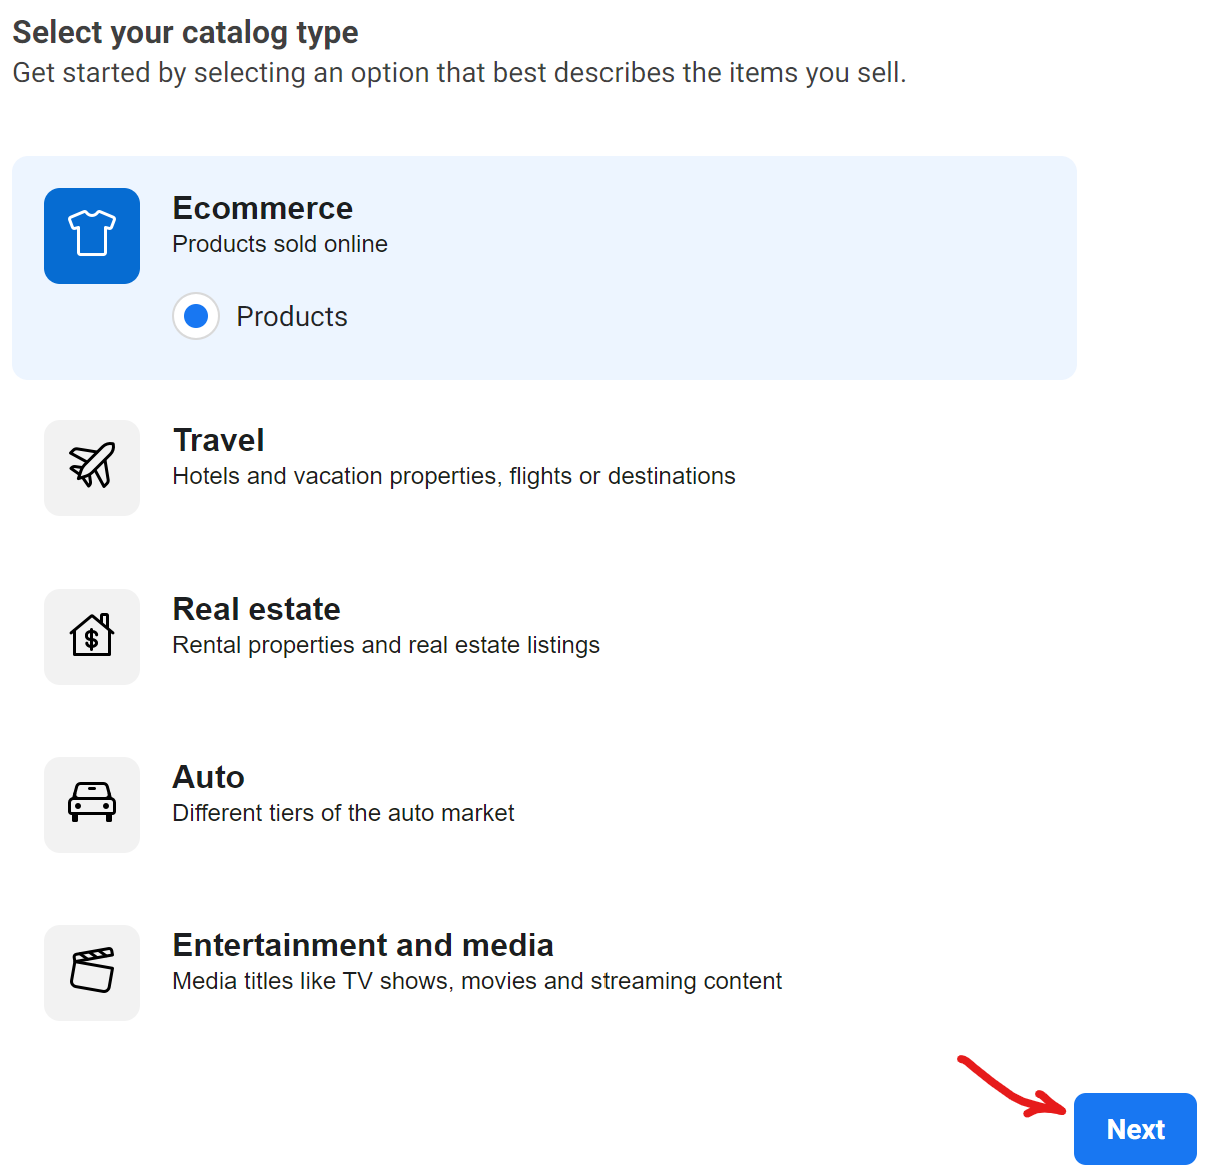Select the Entertainment clapperboard icon
Screen dimensions: 1206x1170
92,972
